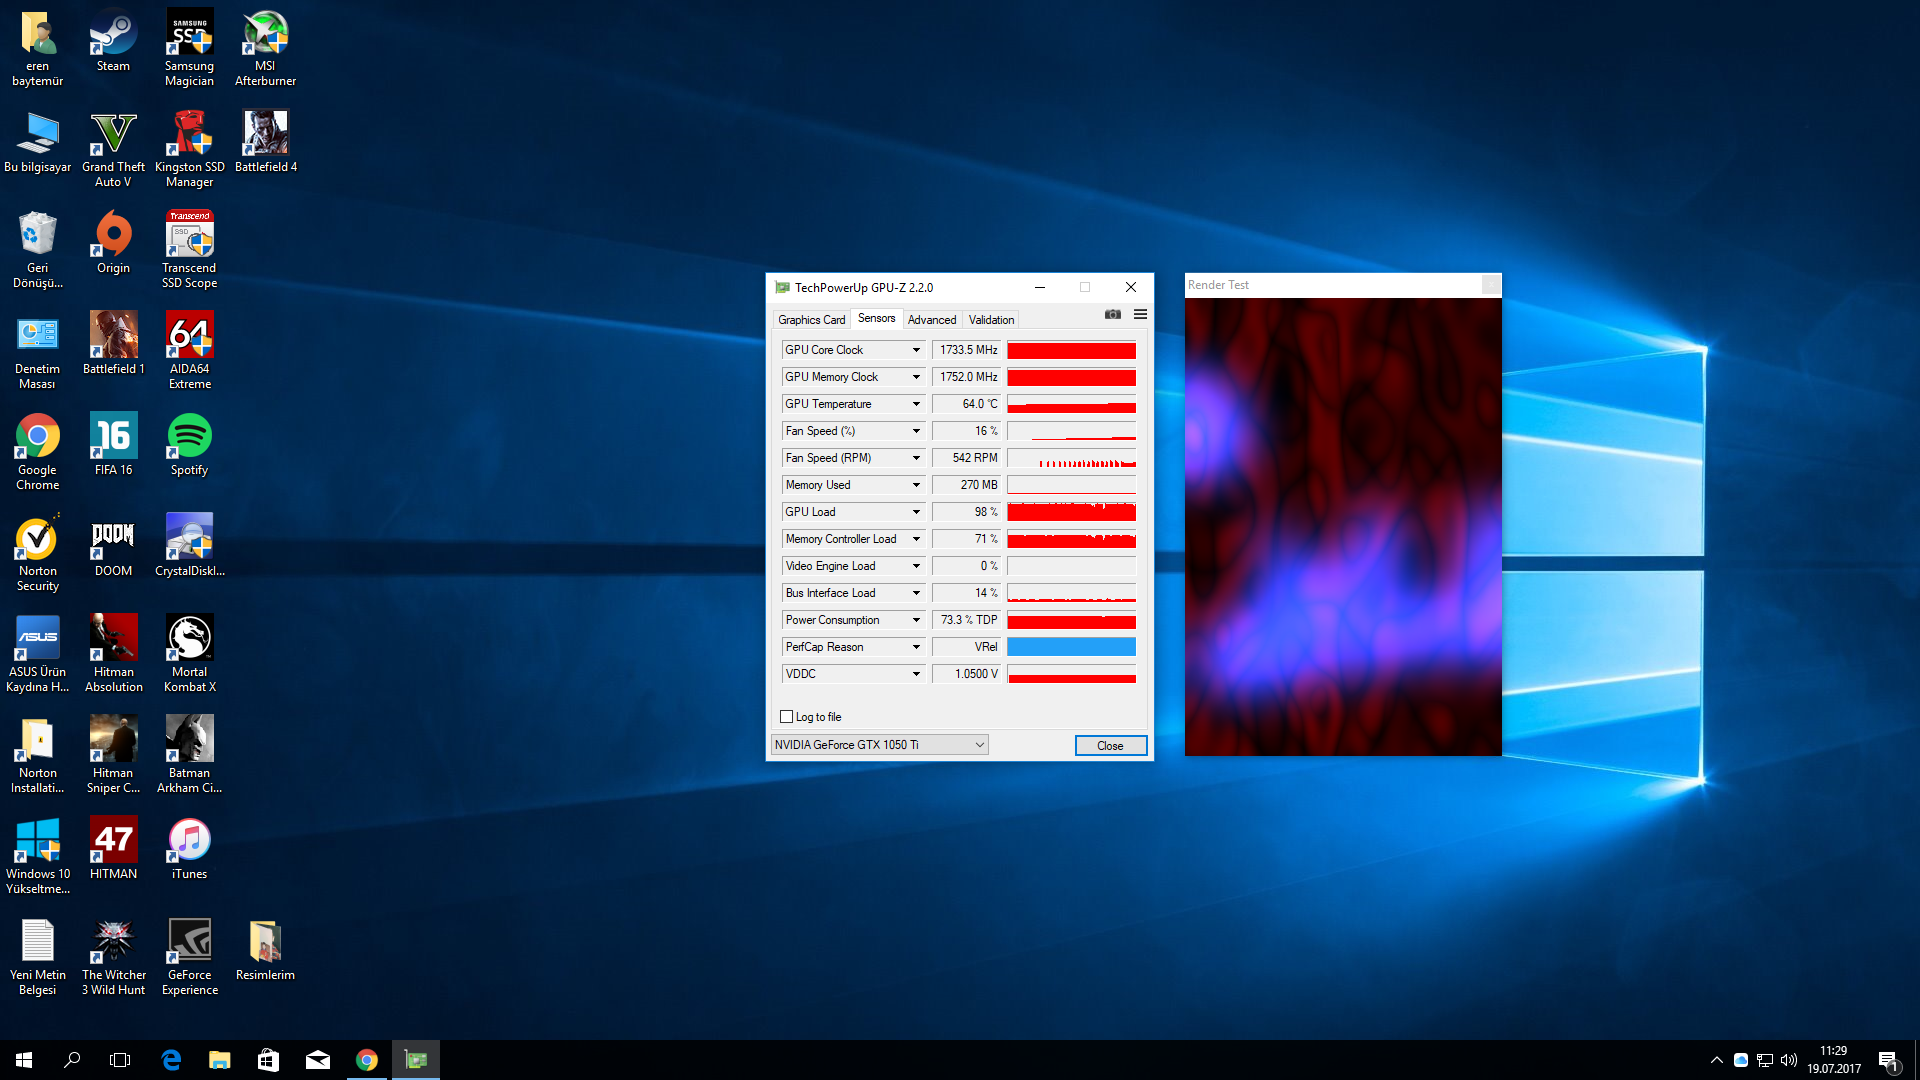The width and height of the screenshot is (1920, 1080).
Task: Expand the Fan Speed (%) sensor dropdown
Action: 916,431
